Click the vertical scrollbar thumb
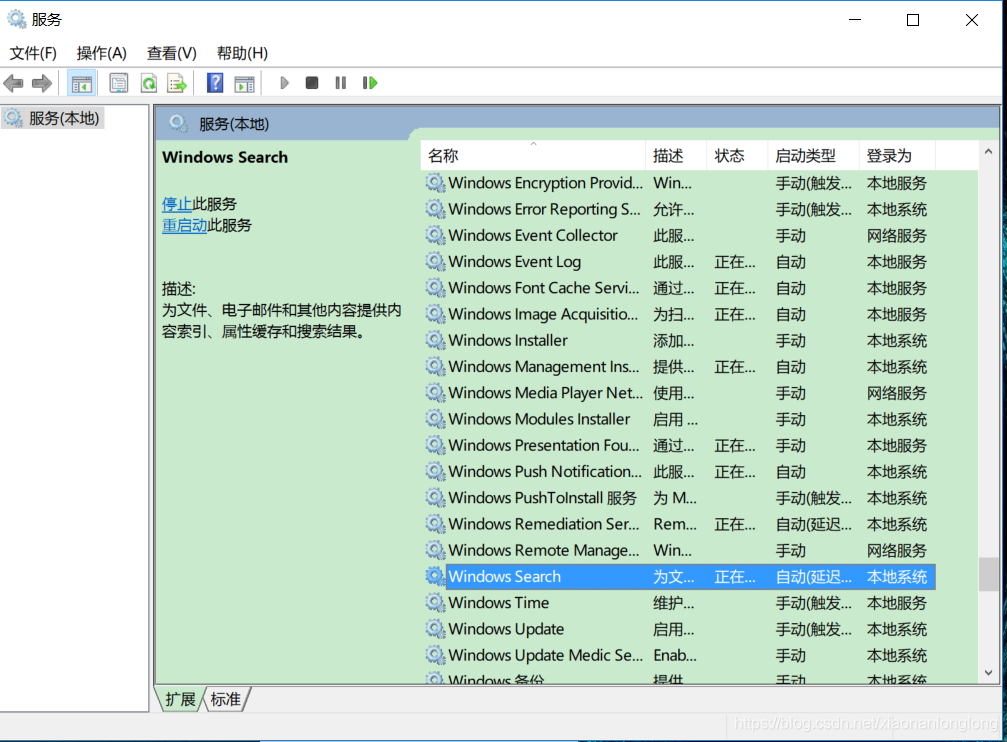Image resolution: width=1007 pixels, height=742 pixels. [x=988, y=574]
